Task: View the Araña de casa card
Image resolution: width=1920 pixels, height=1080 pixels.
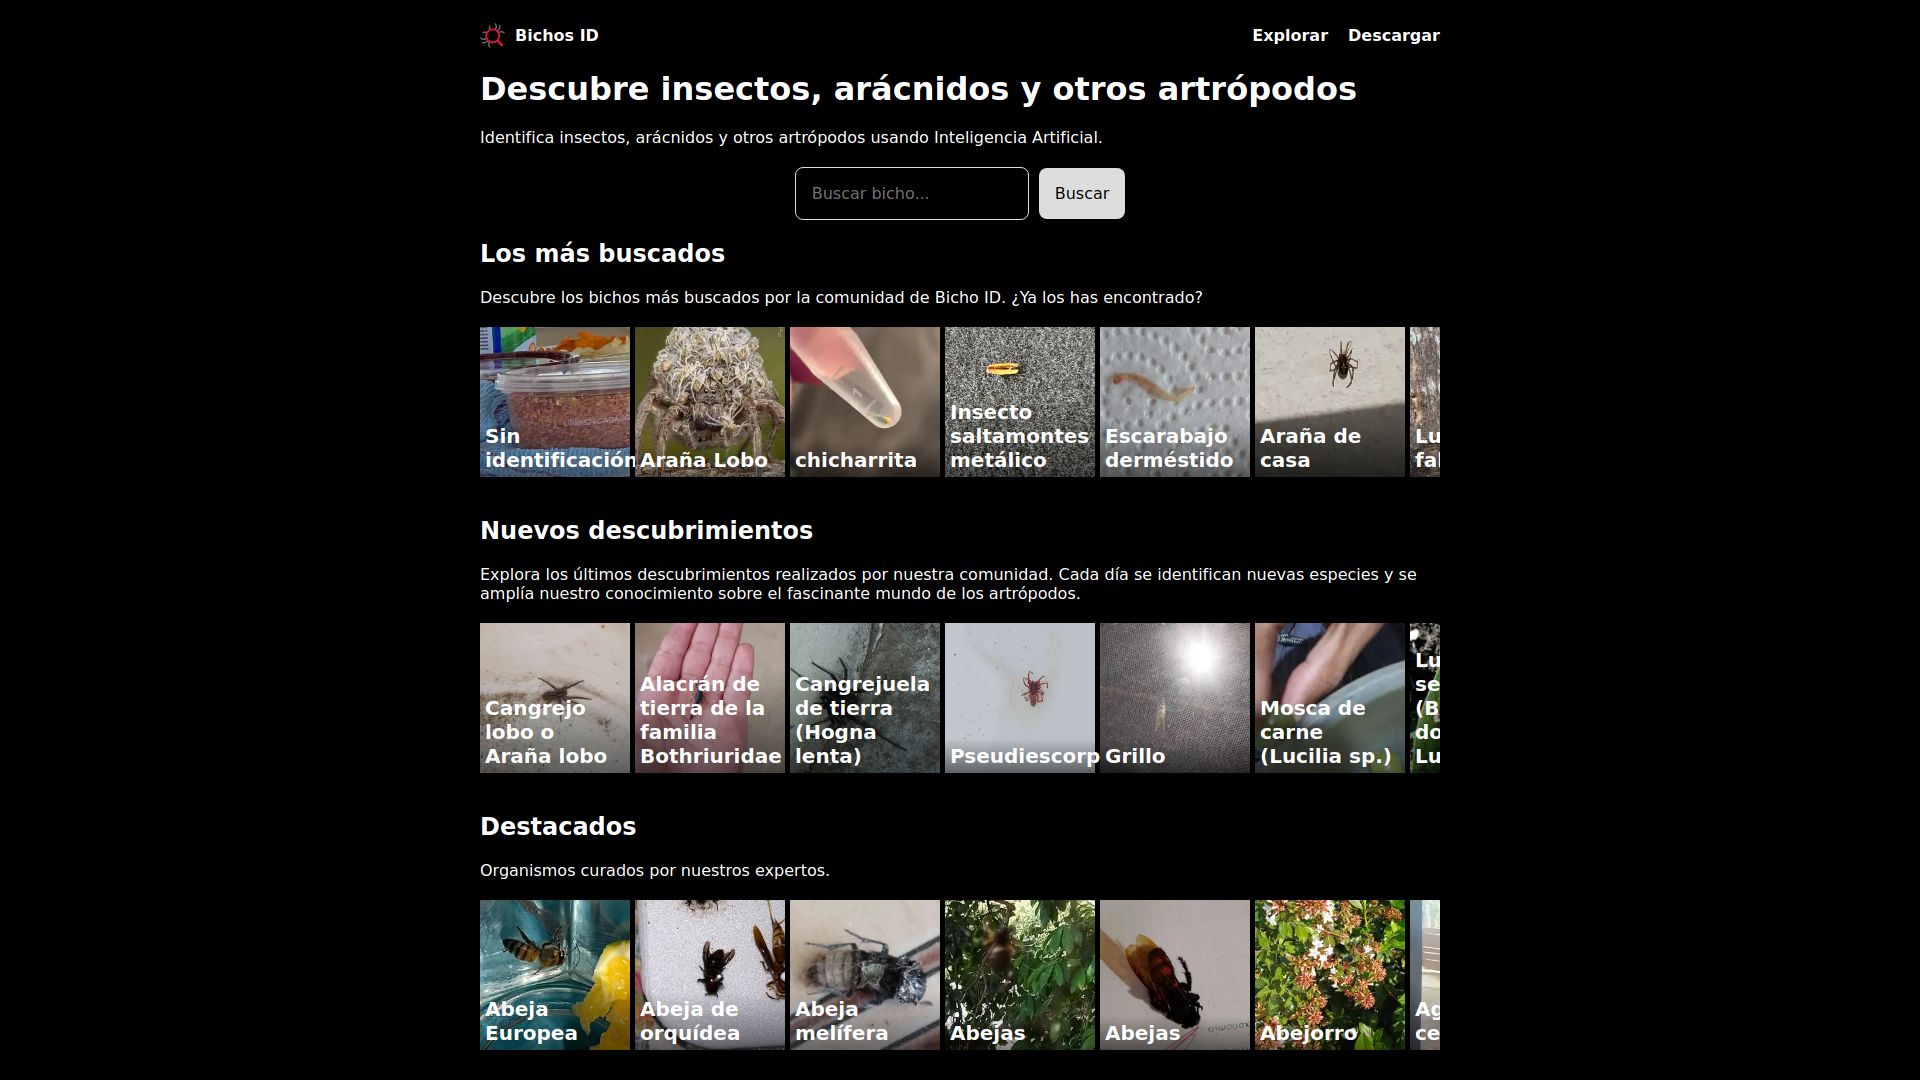Action: click(1329, 401)
